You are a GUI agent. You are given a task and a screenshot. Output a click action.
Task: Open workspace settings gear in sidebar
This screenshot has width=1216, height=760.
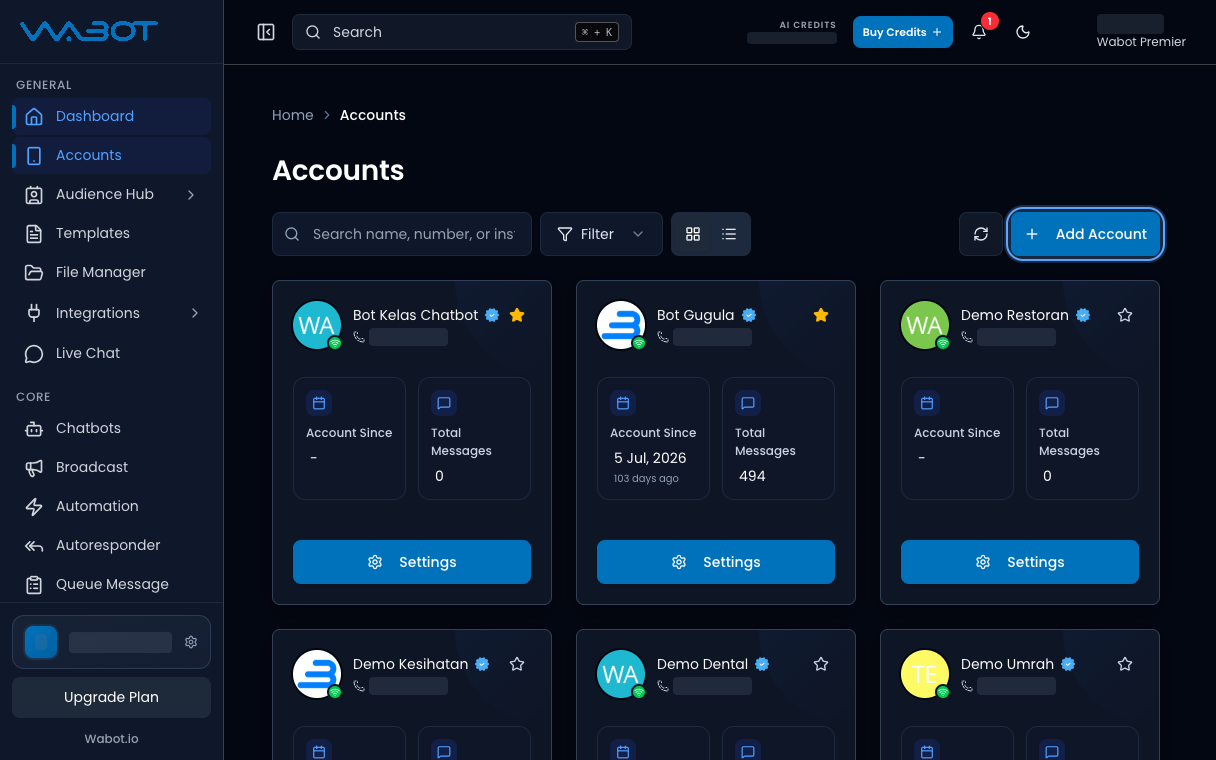pyautogui.click(x=191, y=642)
